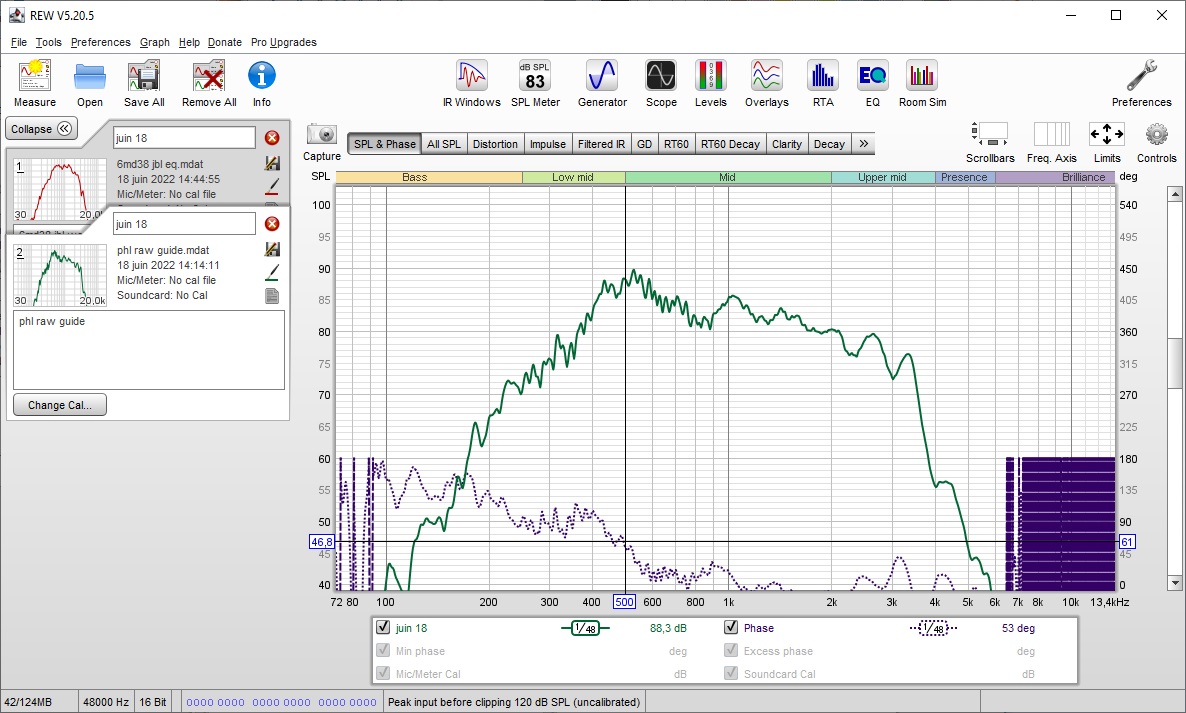Show more graph tabs with chevron
Screen dimensions: 1186x713
pos(863,144)
